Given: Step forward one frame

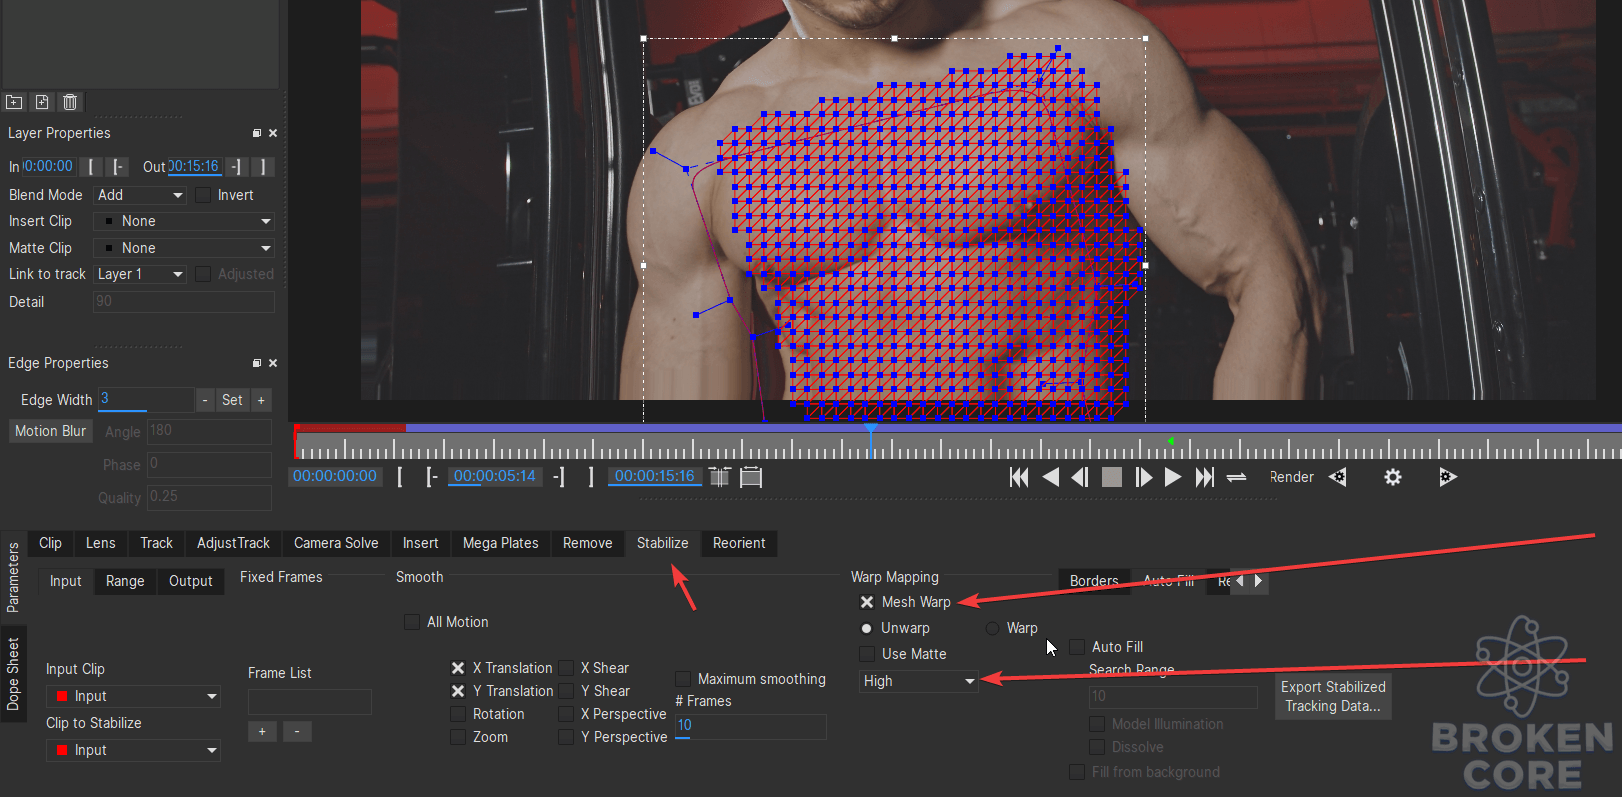Looking at the screenshot, I should [x=1143, y=478].
